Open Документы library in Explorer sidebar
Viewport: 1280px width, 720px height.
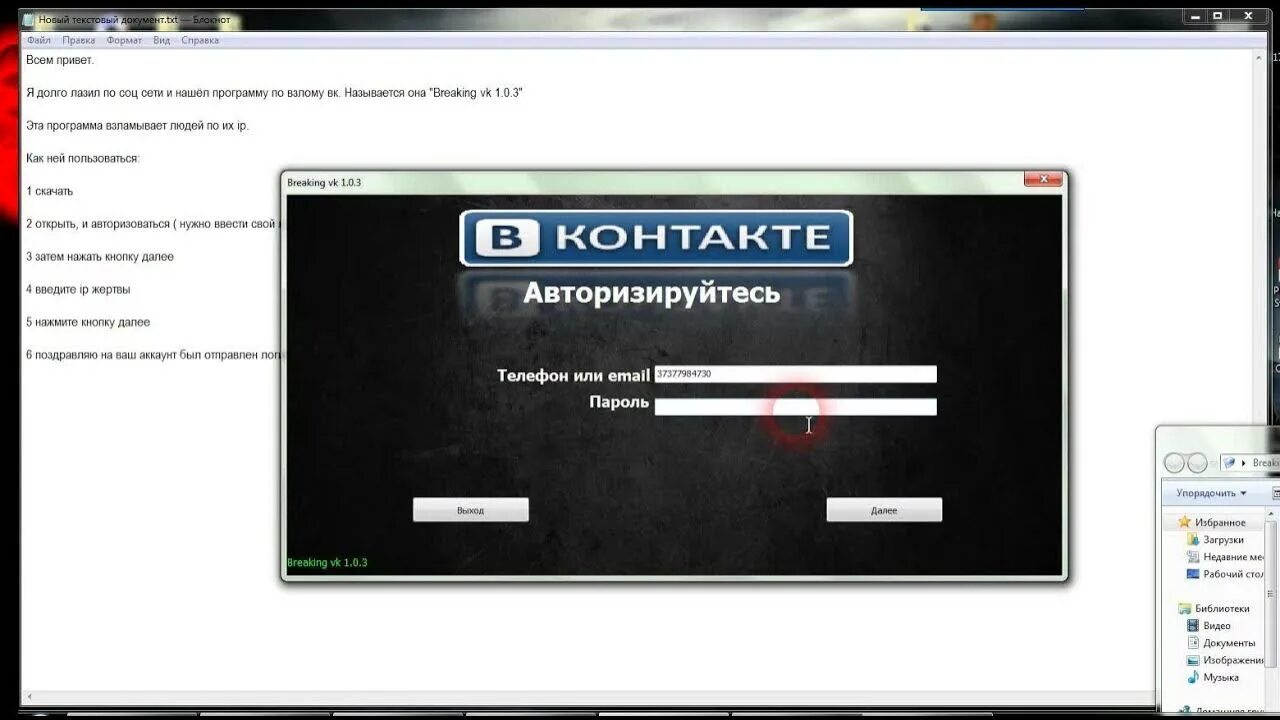[x=1229, y=643]
